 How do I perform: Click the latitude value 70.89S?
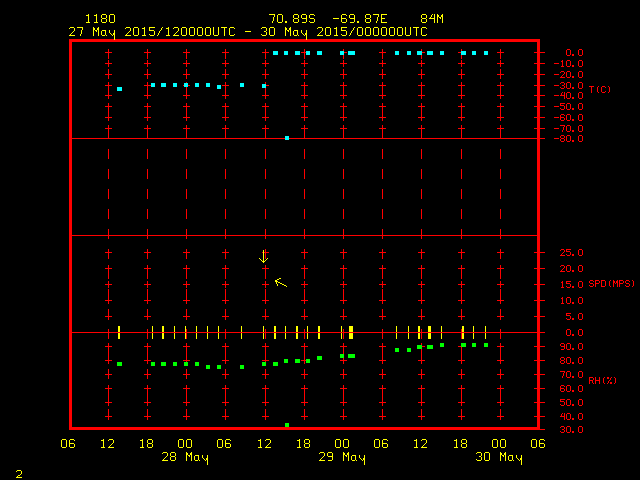[293, 19]
